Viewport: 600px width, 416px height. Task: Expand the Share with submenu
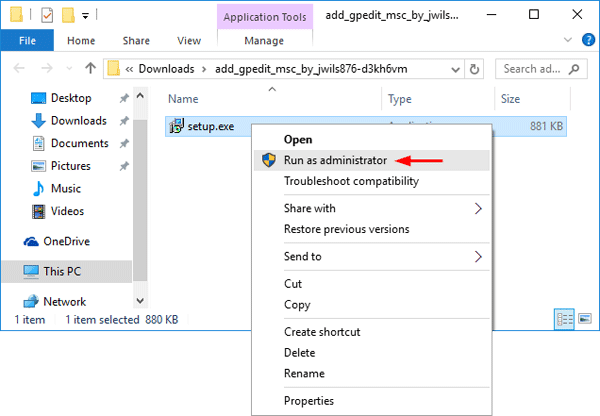click(x=372, y=208)
